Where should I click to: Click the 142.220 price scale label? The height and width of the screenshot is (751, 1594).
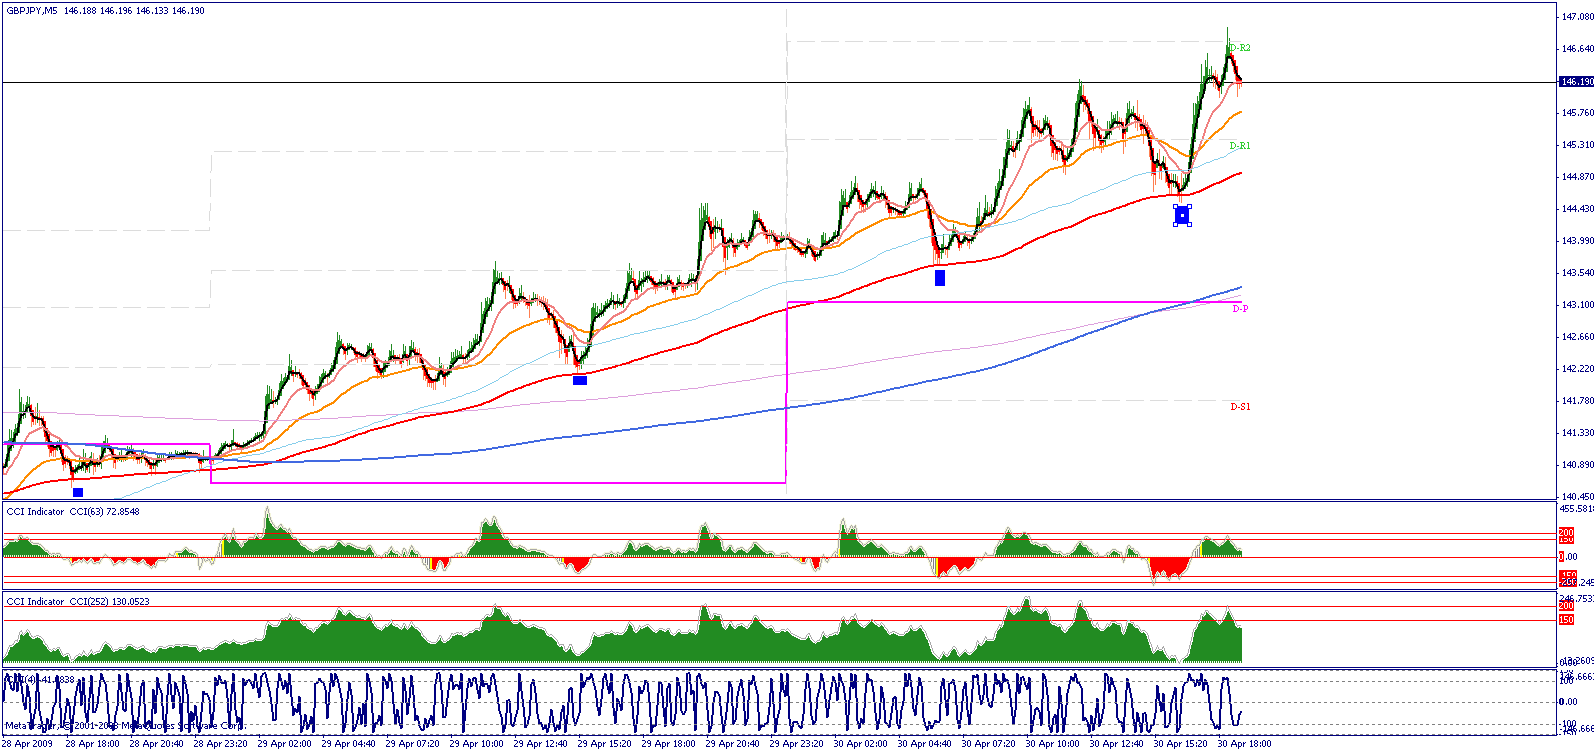[1577, 369]
